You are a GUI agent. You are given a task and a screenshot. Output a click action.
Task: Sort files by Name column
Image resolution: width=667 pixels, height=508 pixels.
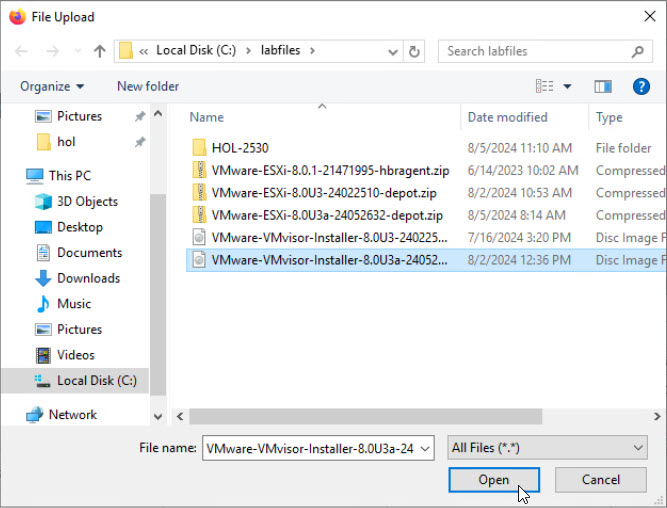coord(206,117)
